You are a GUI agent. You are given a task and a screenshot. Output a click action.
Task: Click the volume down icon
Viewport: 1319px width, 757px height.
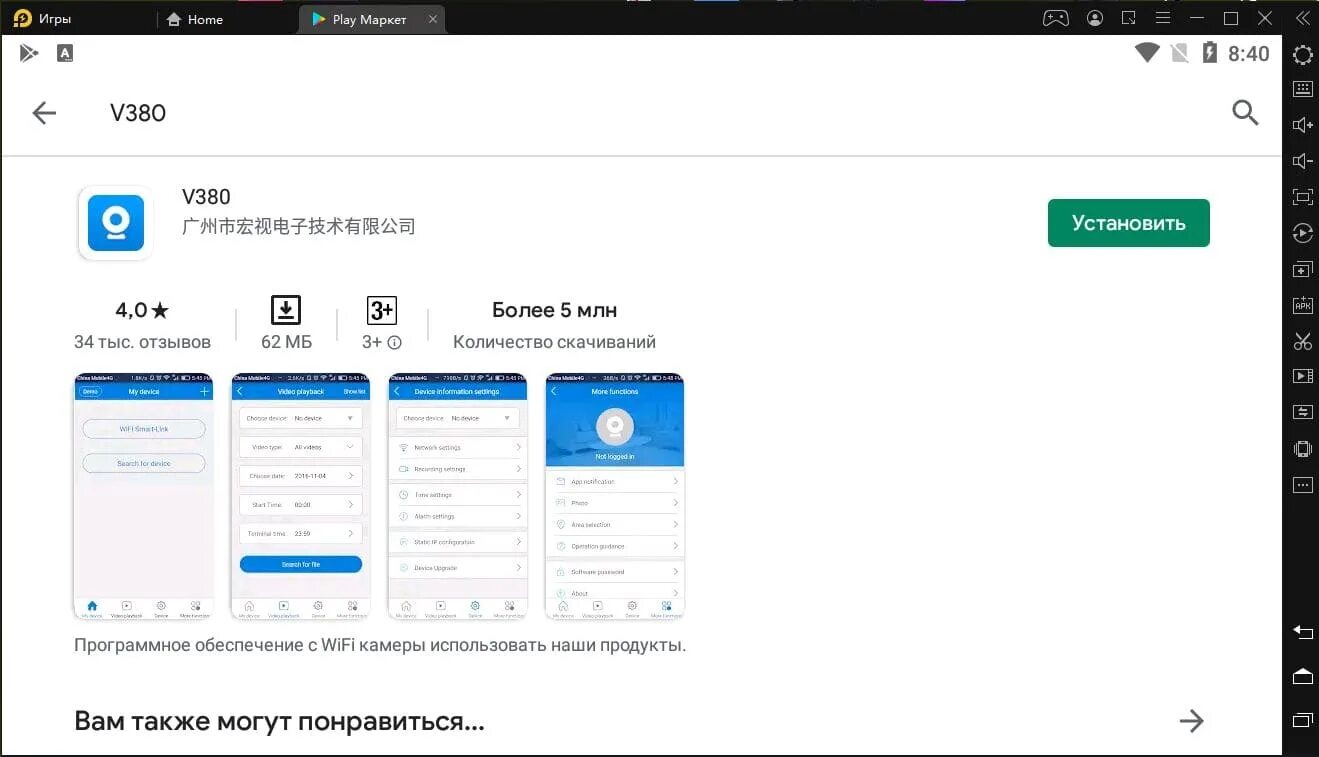point(1302,161)
